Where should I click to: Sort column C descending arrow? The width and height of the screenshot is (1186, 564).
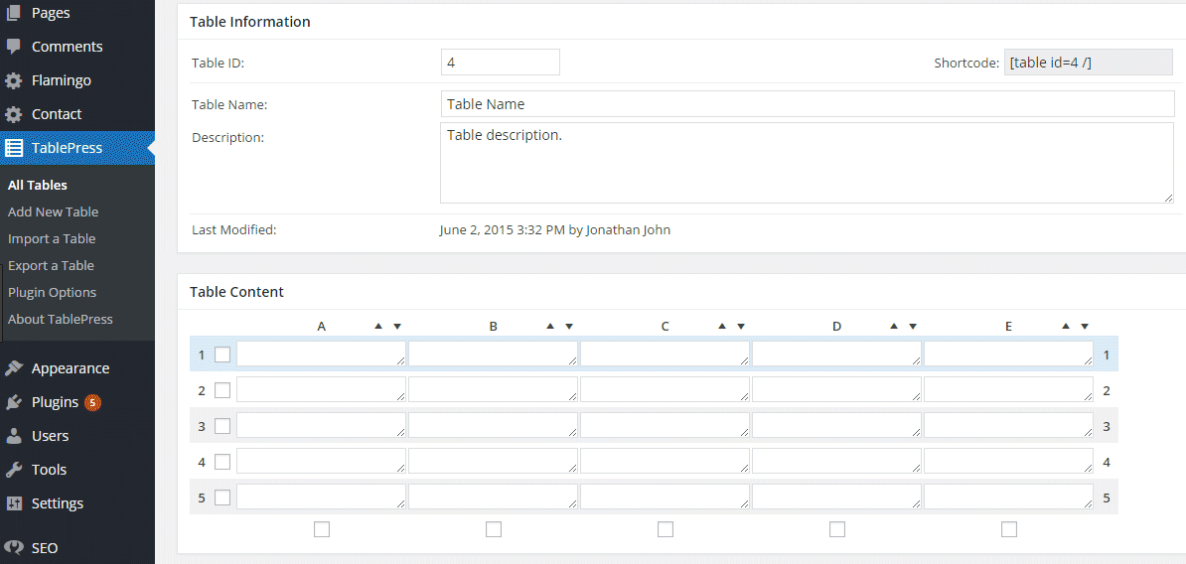coord(740,327)
